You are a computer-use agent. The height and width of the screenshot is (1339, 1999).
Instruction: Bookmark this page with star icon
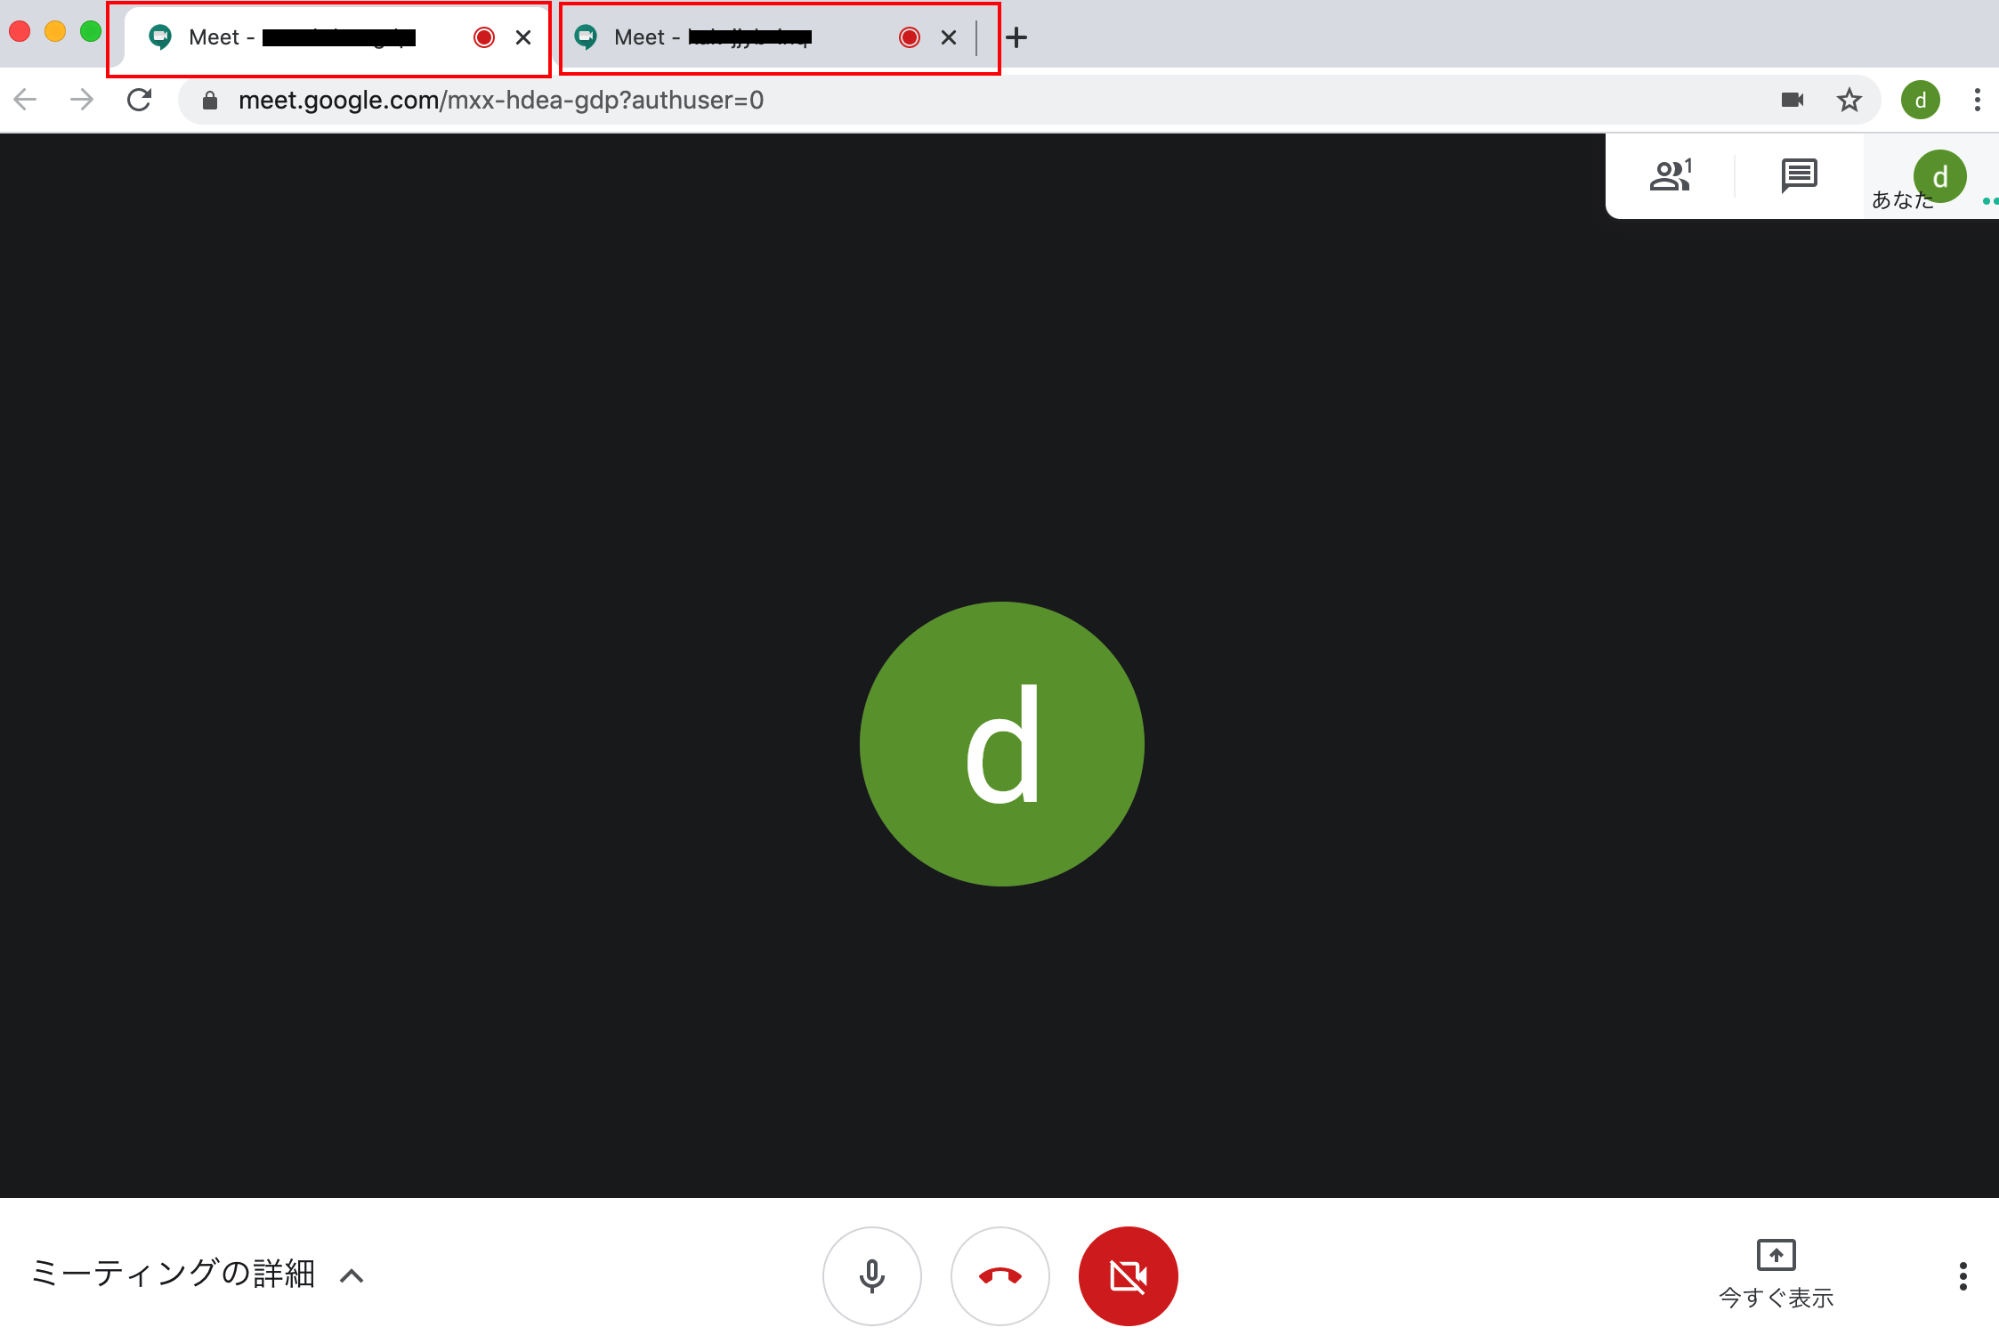pyautogui.click(x=1849, y=100)
